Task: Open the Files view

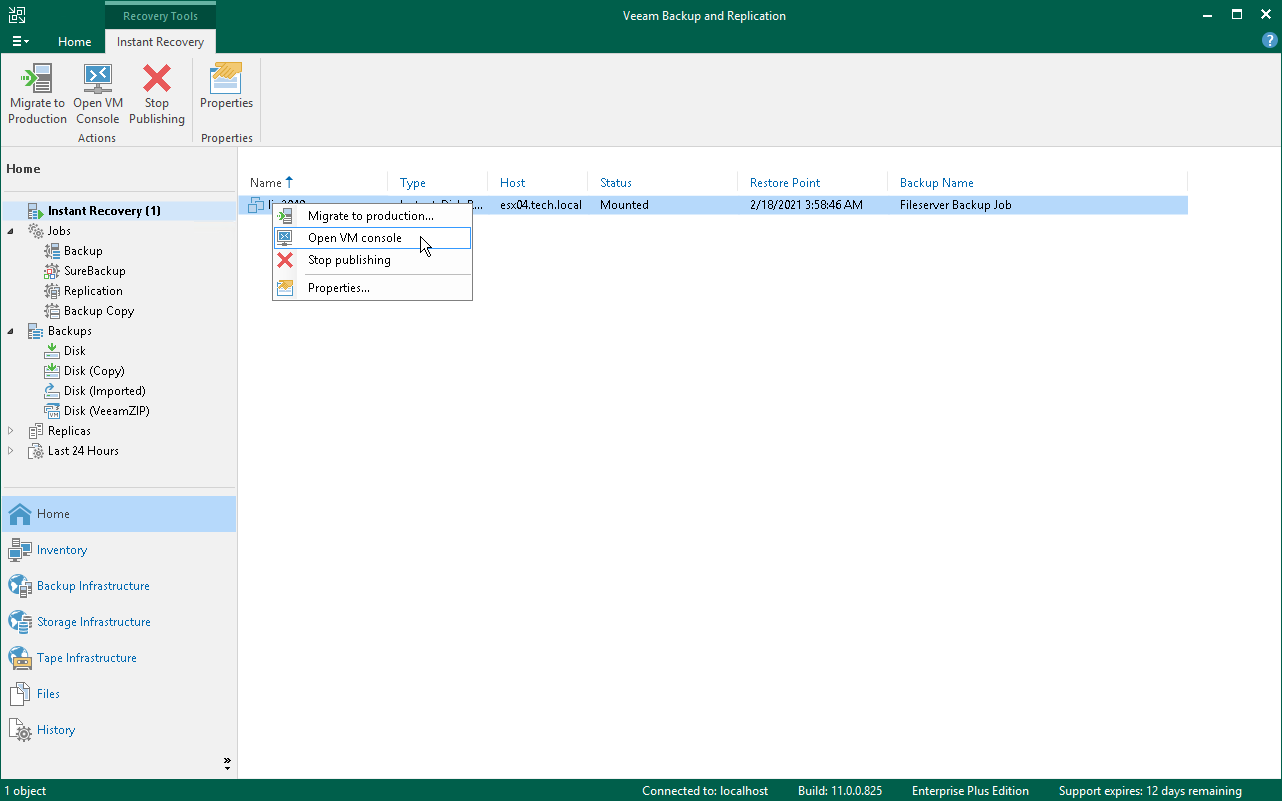Action: point(50,693)
